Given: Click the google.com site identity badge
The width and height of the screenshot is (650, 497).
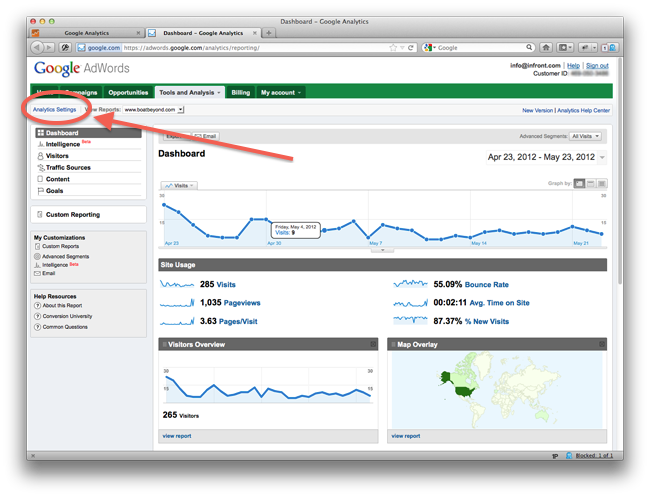Looking at the screenshot, I should (x=99, y=48).
